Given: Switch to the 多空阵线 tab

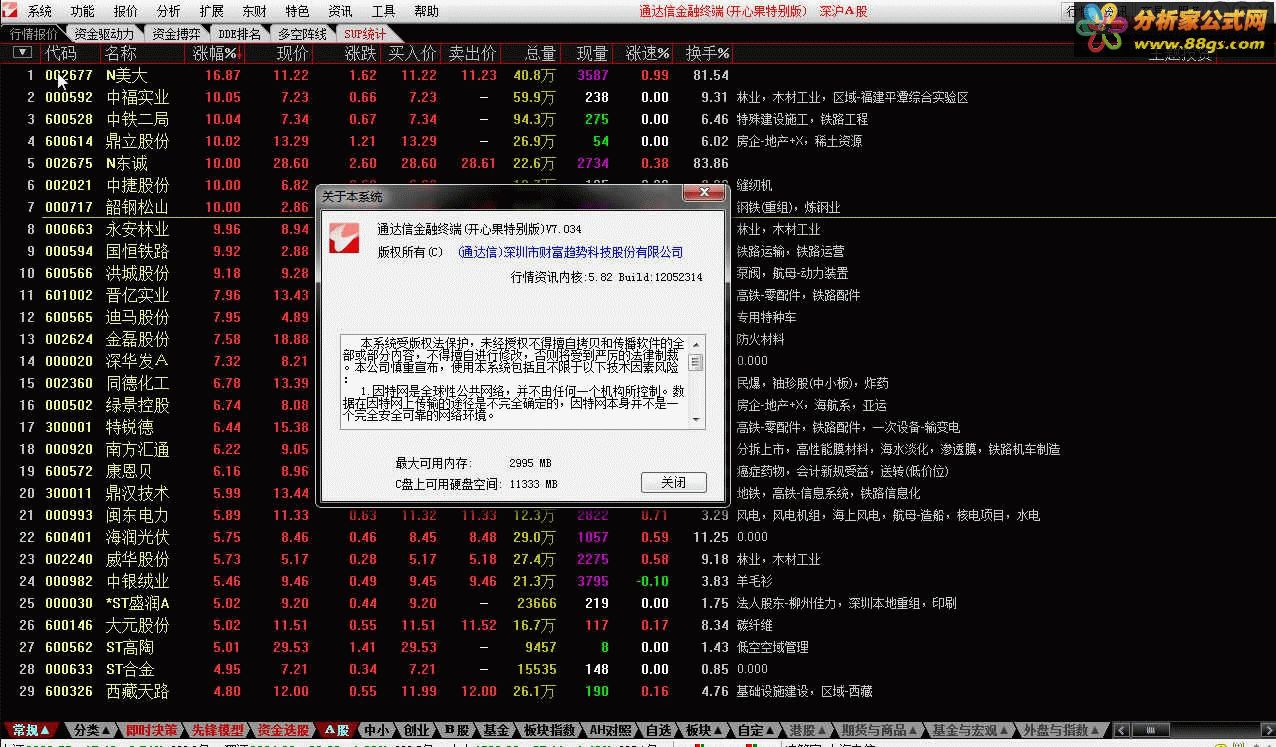Looking at the screenshot, I should 302,33.
